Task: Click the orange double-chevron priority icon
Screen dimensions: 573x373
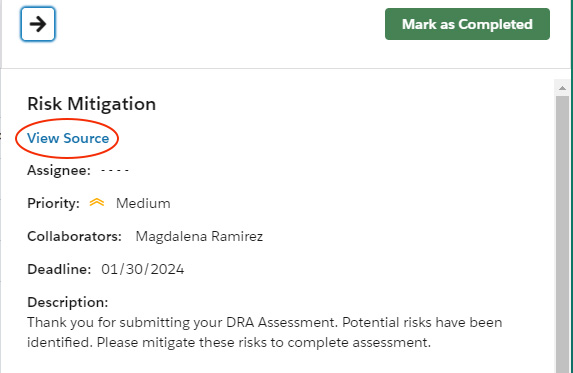Action: tap(97, 202)
